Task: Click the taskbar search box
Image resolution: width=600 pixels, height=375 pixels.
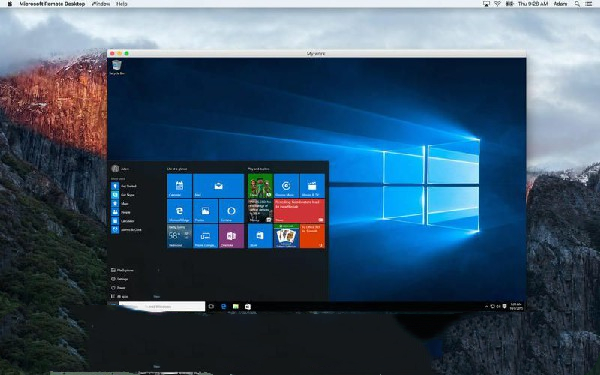Action: [162, 306]
